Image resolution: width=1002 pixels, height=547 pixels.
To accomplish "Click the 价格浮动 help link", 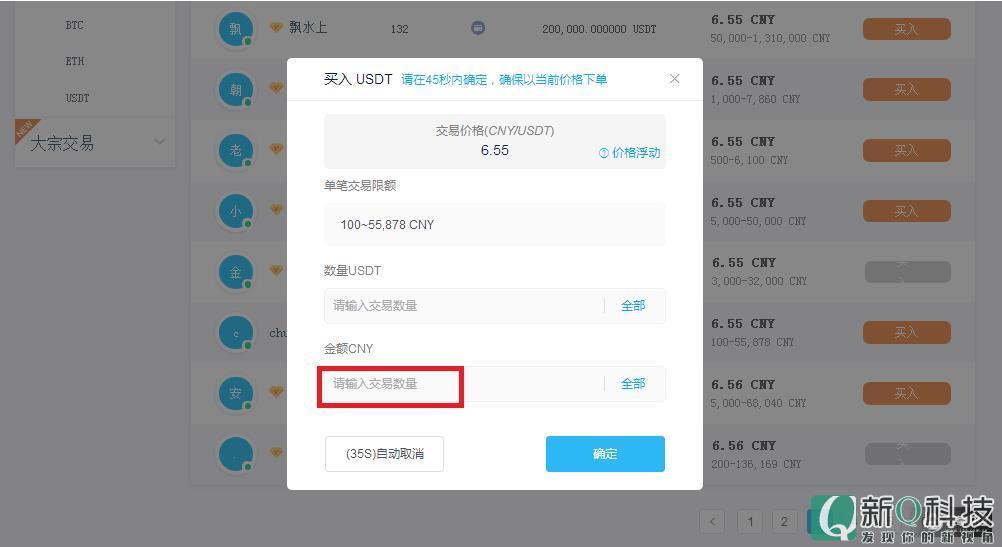I will [636, 153].
